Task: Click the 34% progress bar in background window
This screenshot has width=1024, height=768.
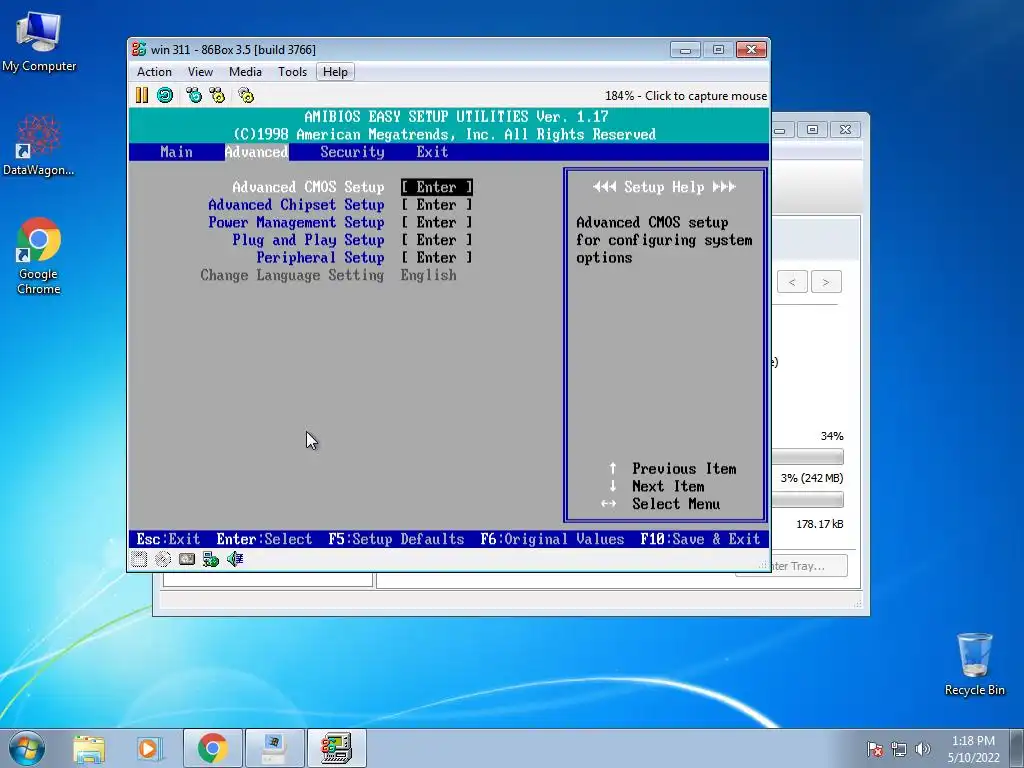Action: [807, 456]
